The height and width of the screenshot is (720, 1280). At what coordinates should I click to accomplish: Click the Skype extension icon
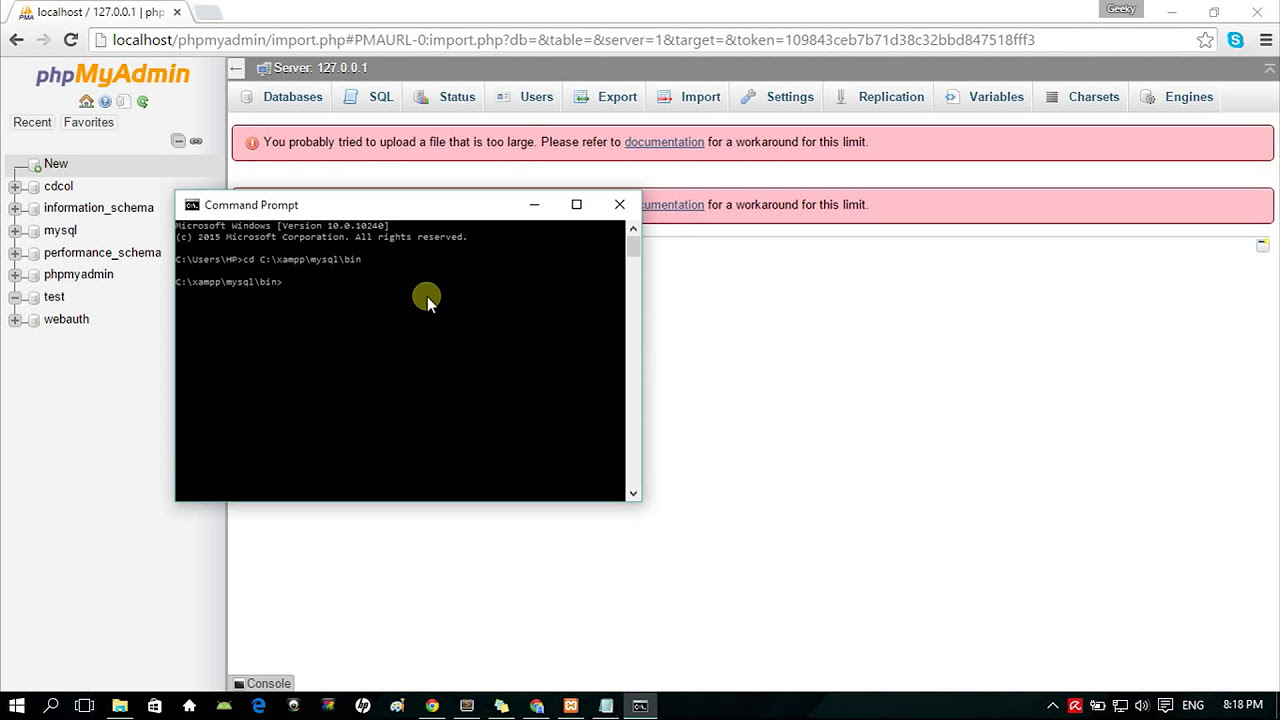[x=1236, y=40]
